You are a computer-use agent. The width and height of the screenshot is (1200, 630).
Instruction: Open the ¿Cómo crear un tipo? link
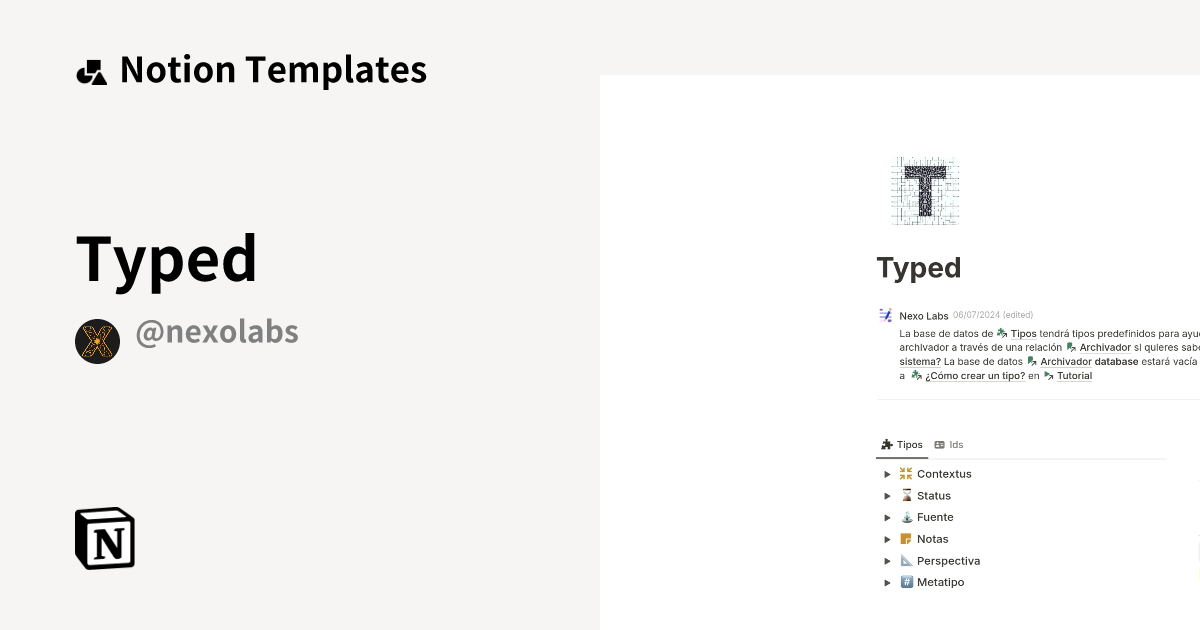click(x=975, y=375)
